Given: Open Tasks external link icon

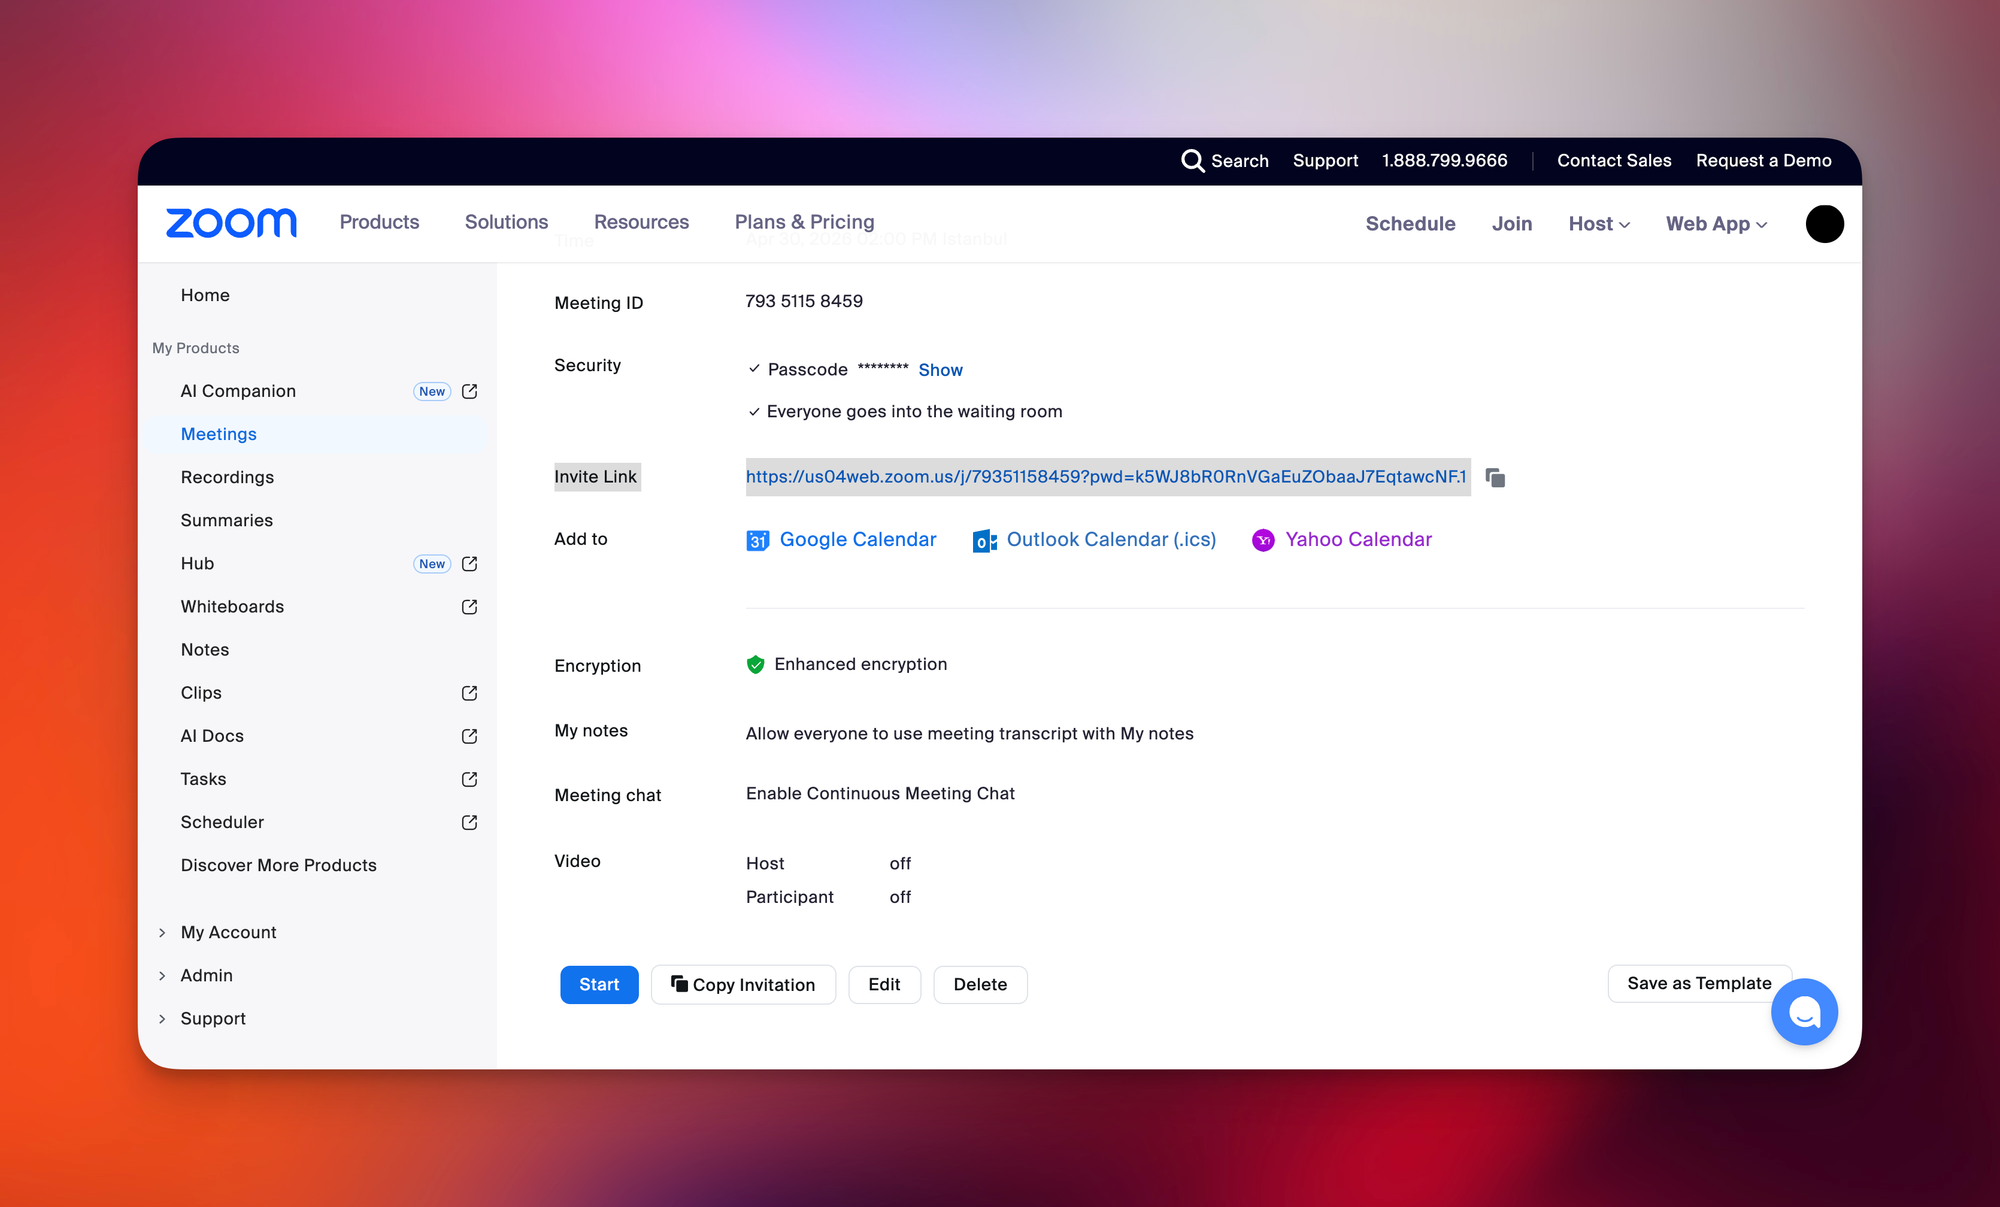Looking at the screenshot, I should (469, 779).
